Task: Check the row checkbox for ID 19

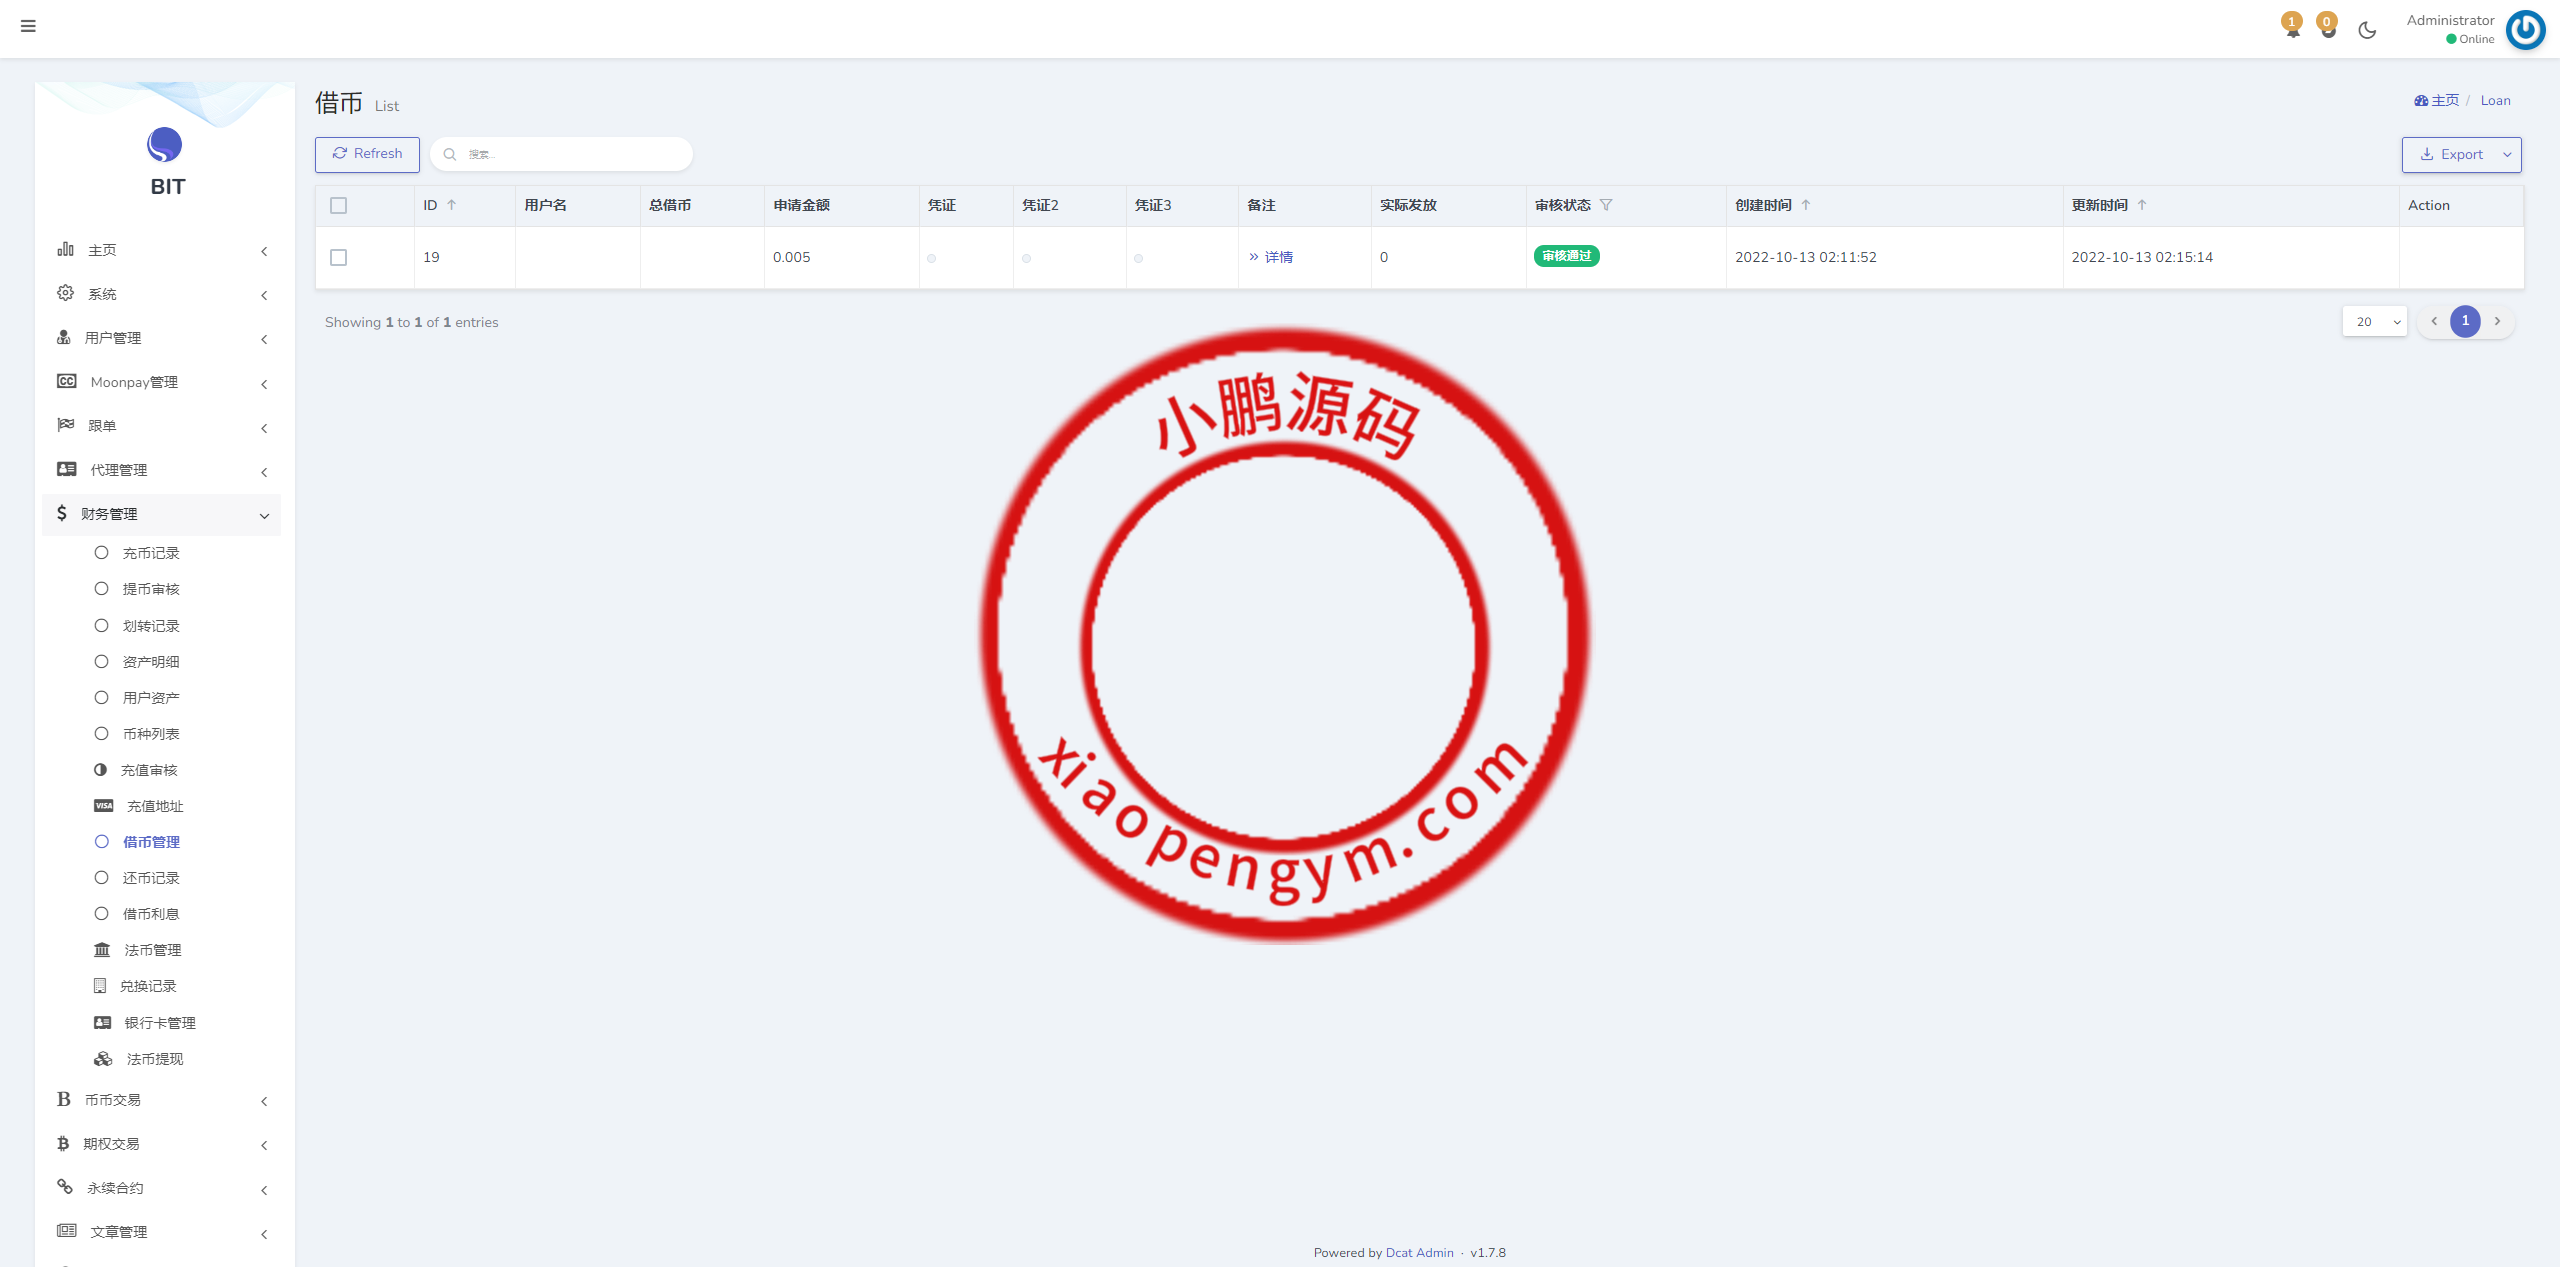Action: click(339, 257)
